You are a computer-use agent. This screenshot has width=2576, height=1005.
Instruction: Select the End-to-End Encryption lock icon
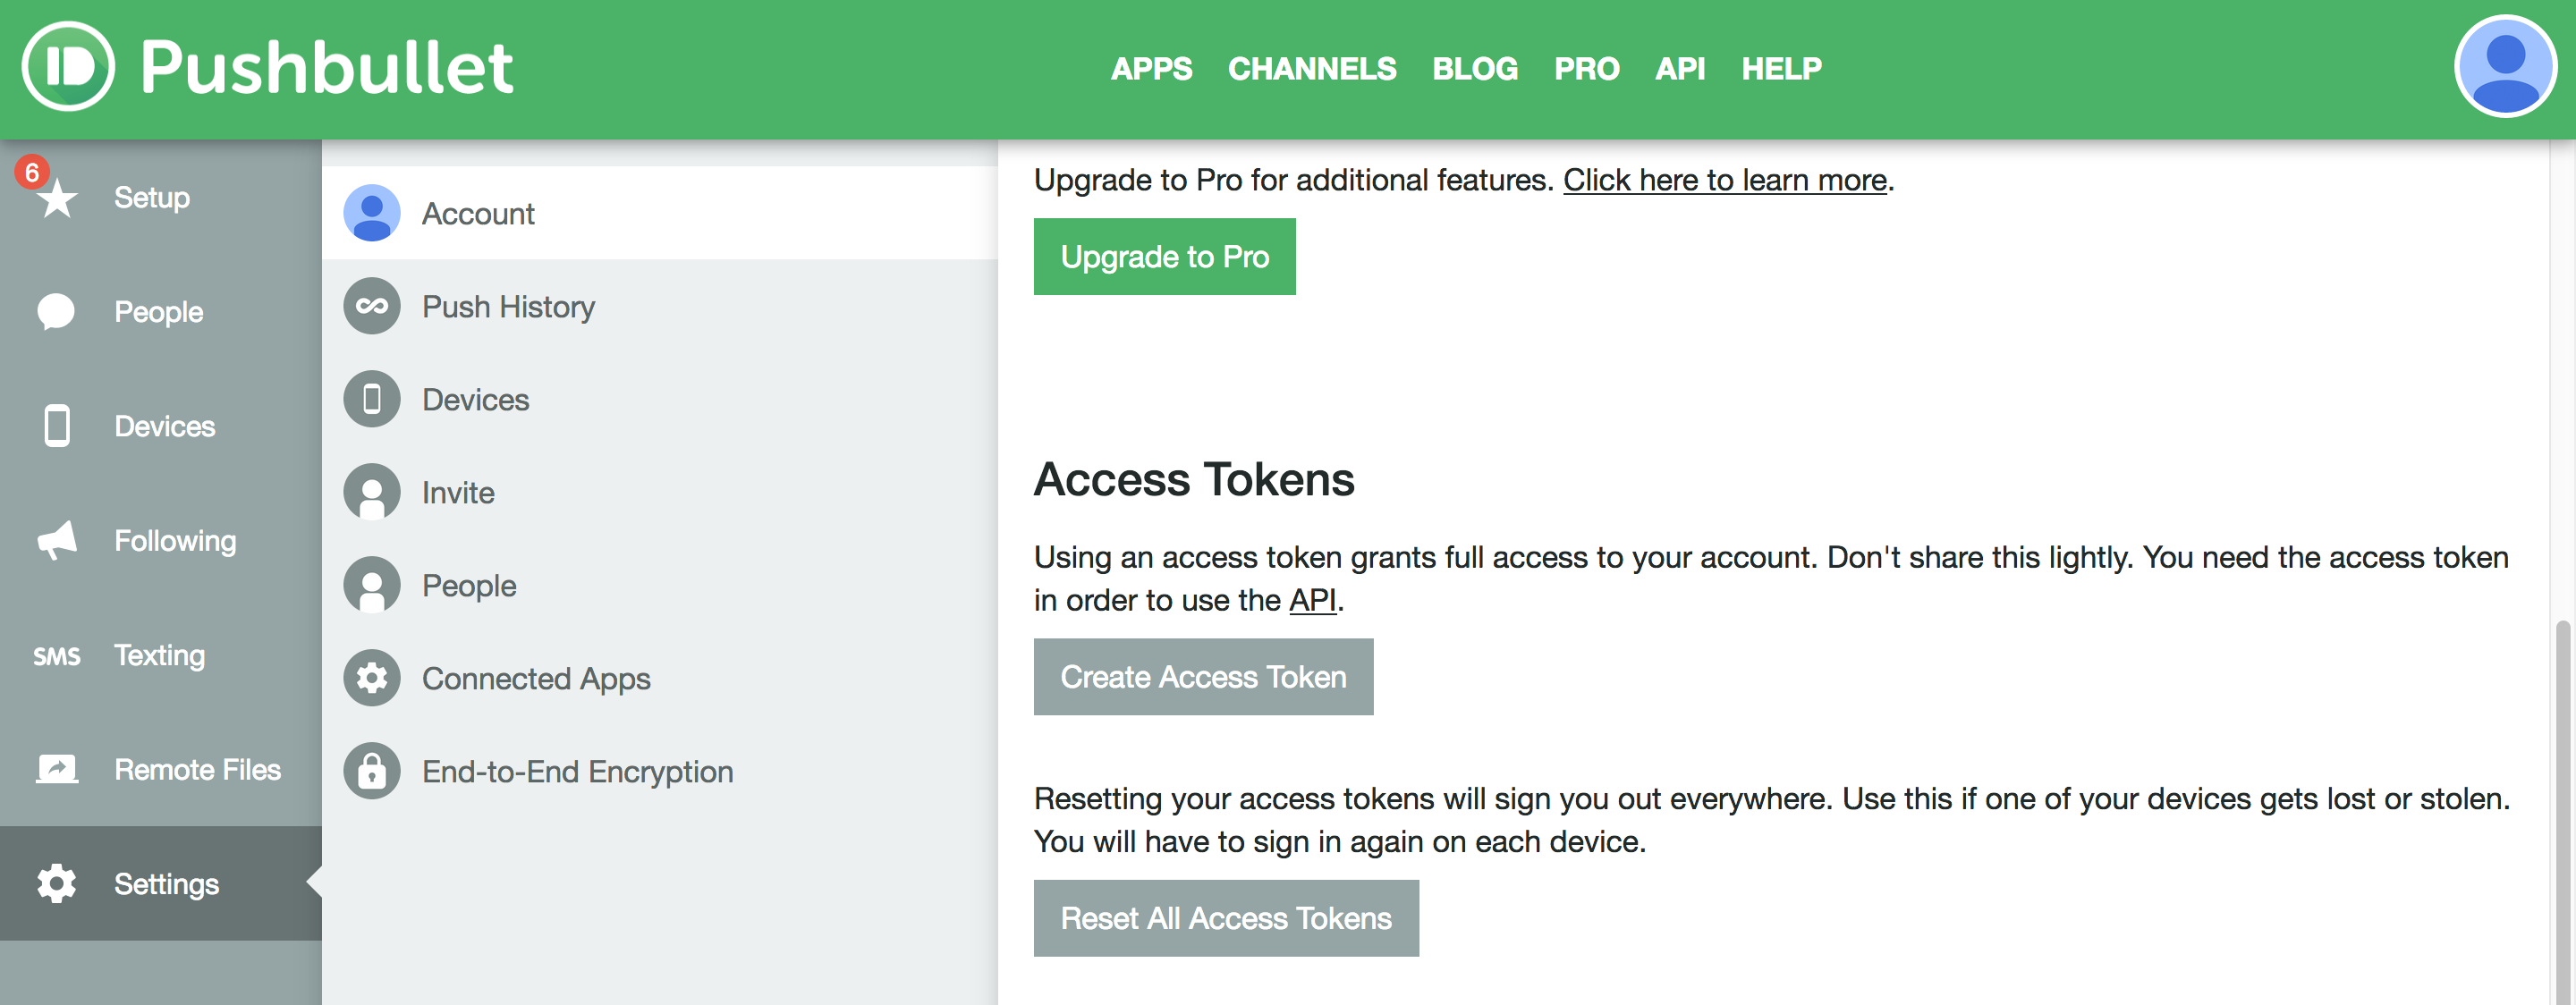point(369,770)
